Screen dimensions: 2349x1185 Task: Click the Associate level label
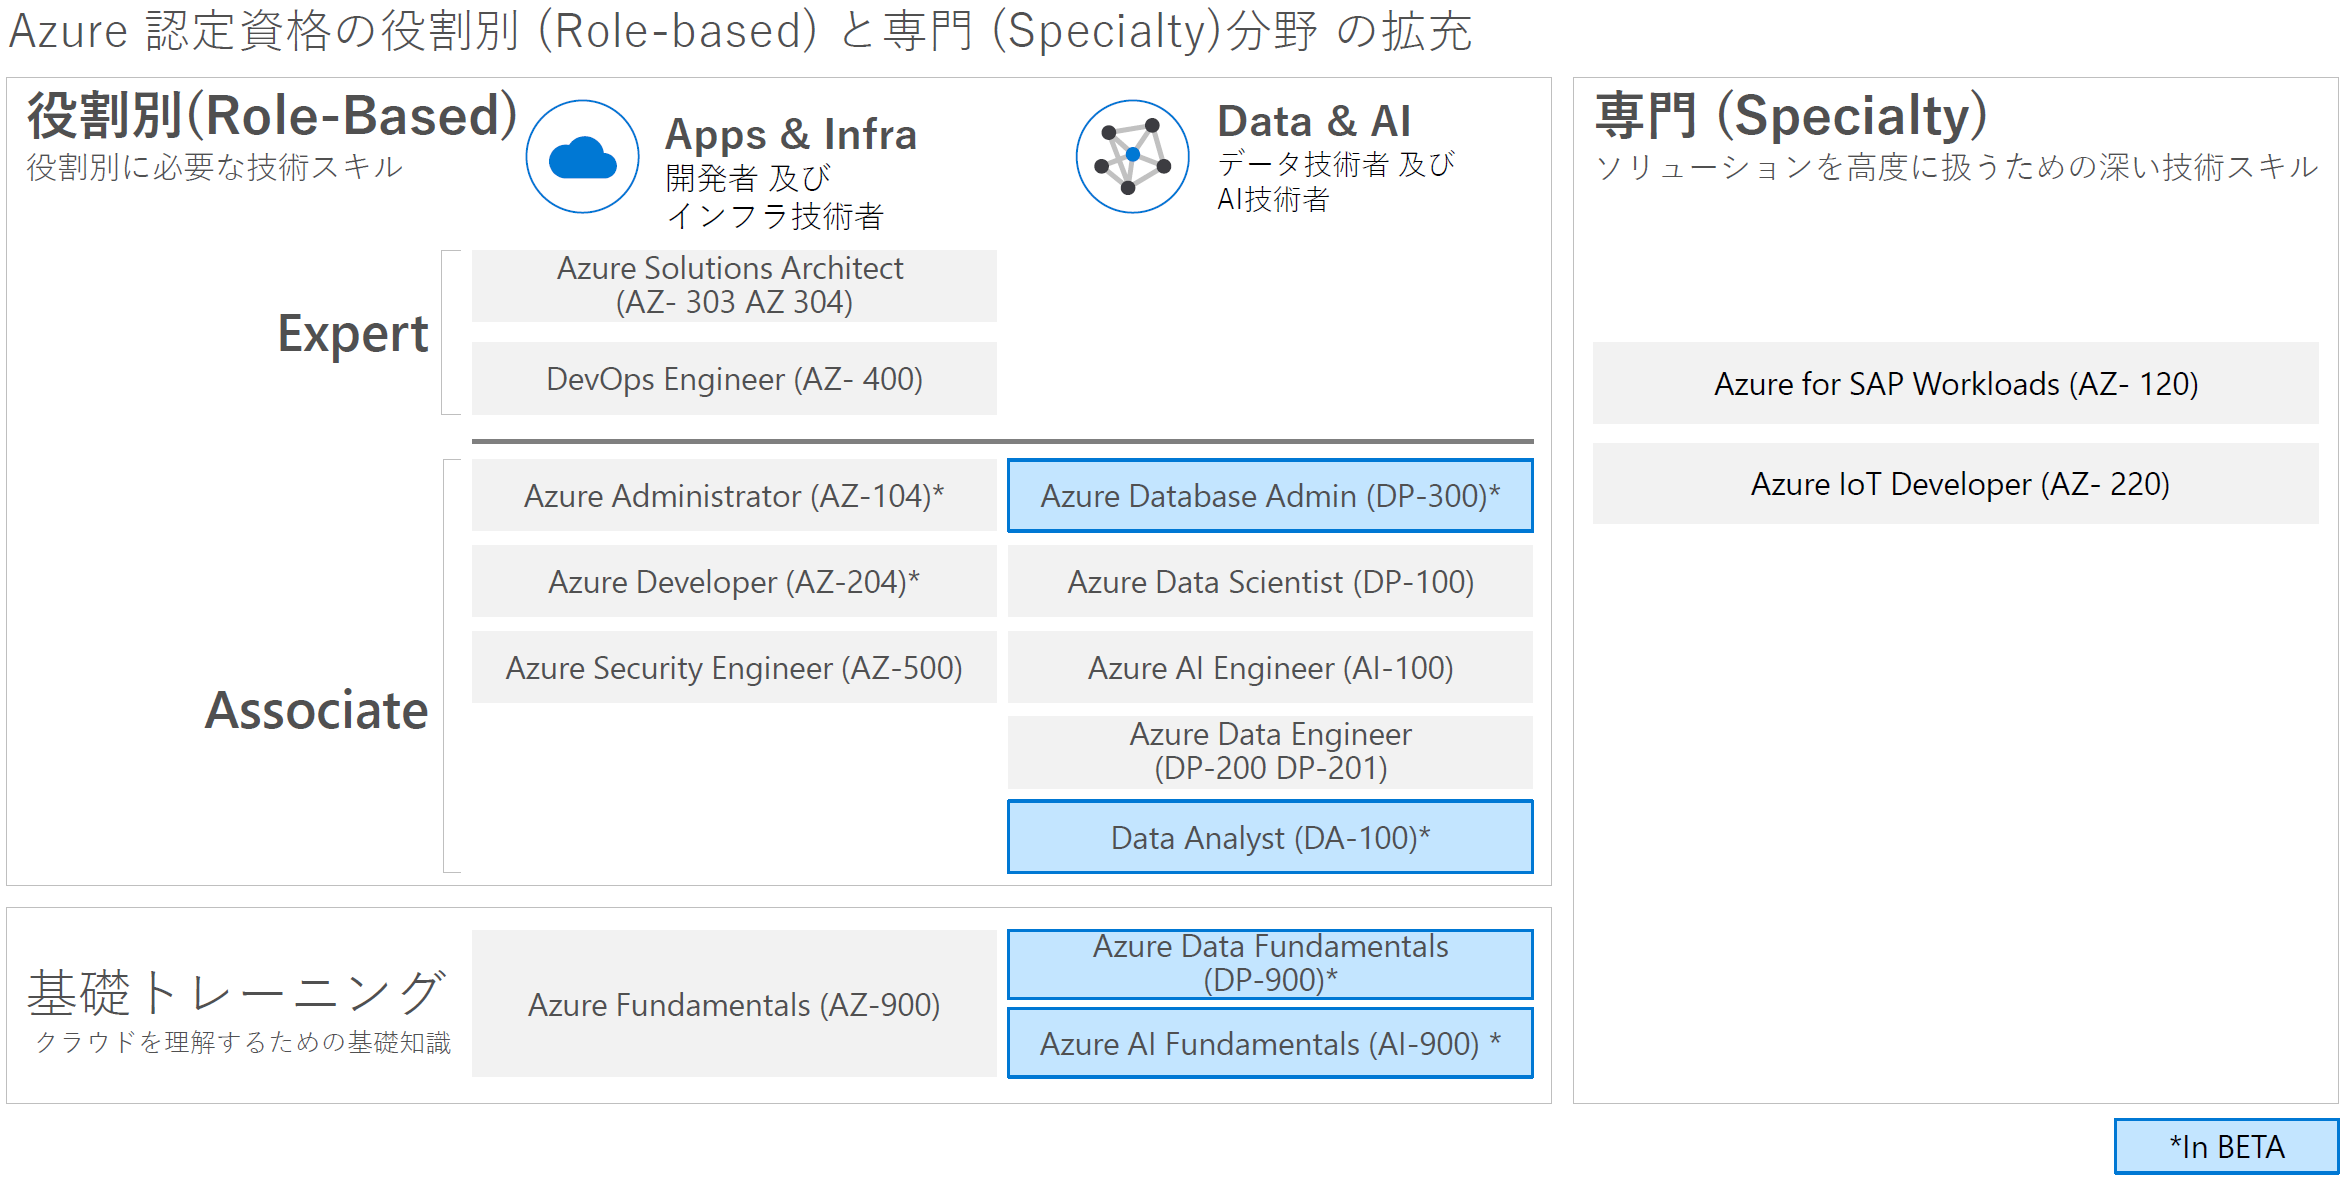[316, 711]
